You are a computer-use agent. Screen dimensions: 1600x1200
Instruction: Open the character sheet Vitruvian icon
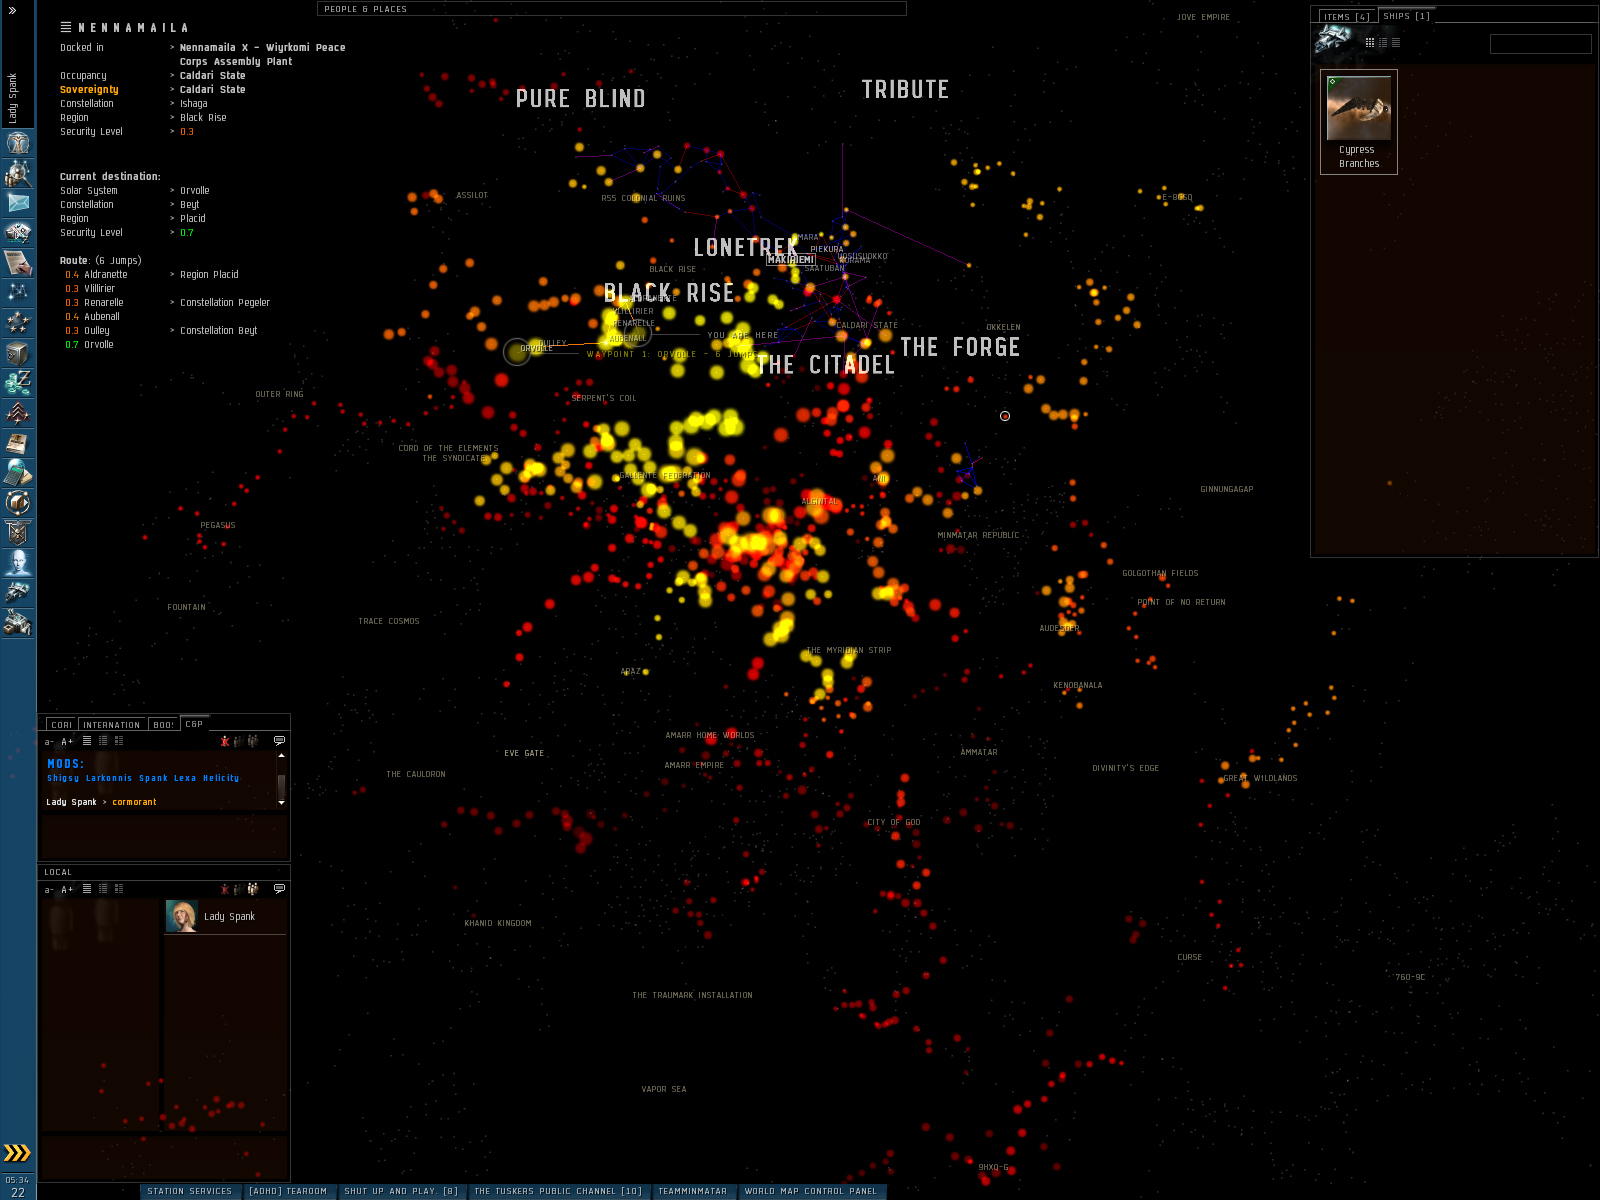pyautogui.click(x=18, y=143)
